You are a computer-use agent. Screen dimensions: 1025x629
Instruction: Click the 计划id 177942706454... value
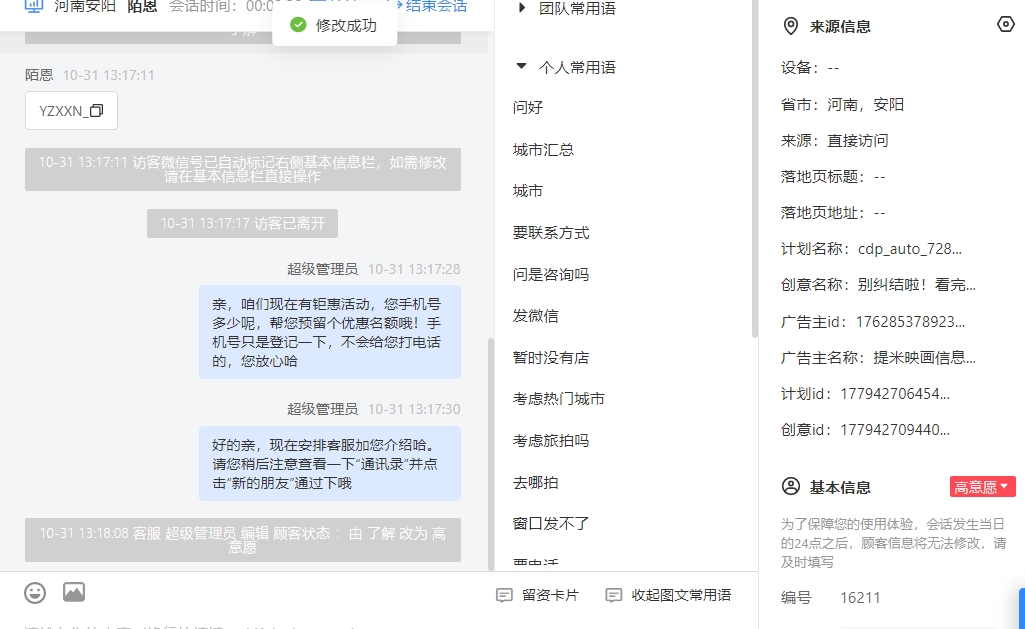coord(895,394)
